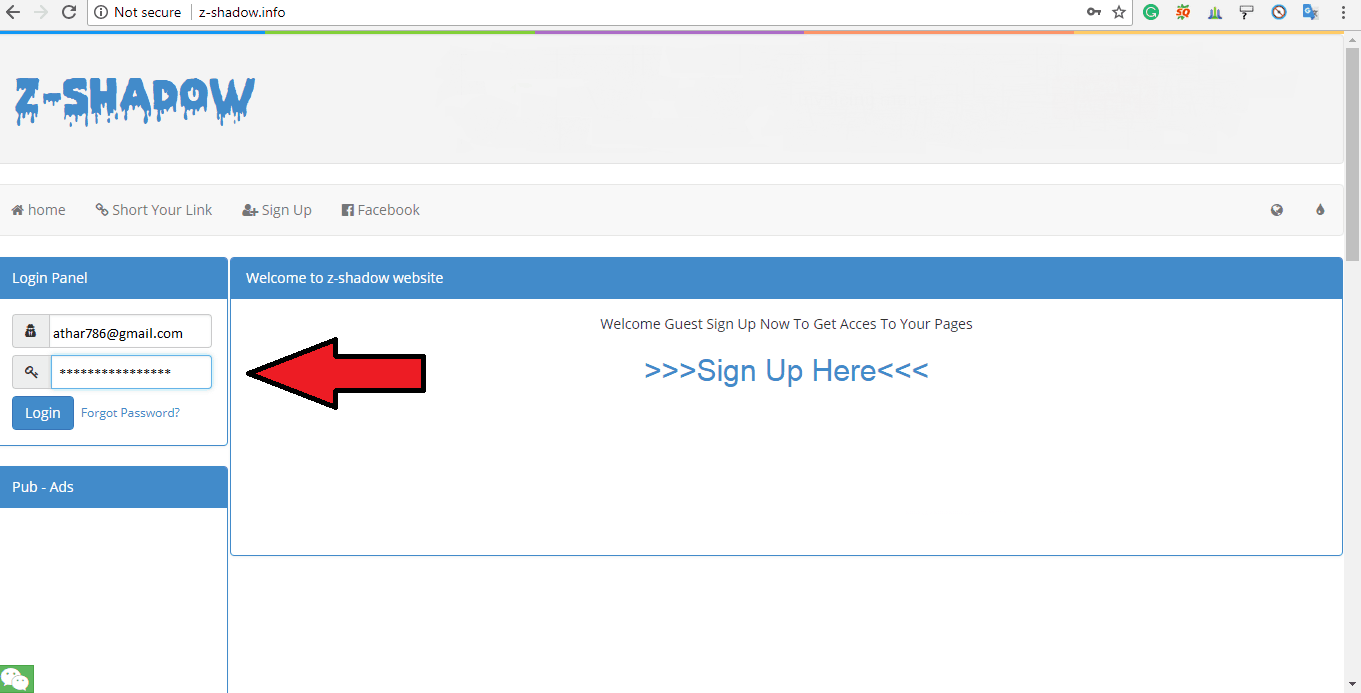Viewport: 1361px width, 693px height.
Task: Click the z-shadow logo
Action: pyautogui.click(x=135, y=100)
